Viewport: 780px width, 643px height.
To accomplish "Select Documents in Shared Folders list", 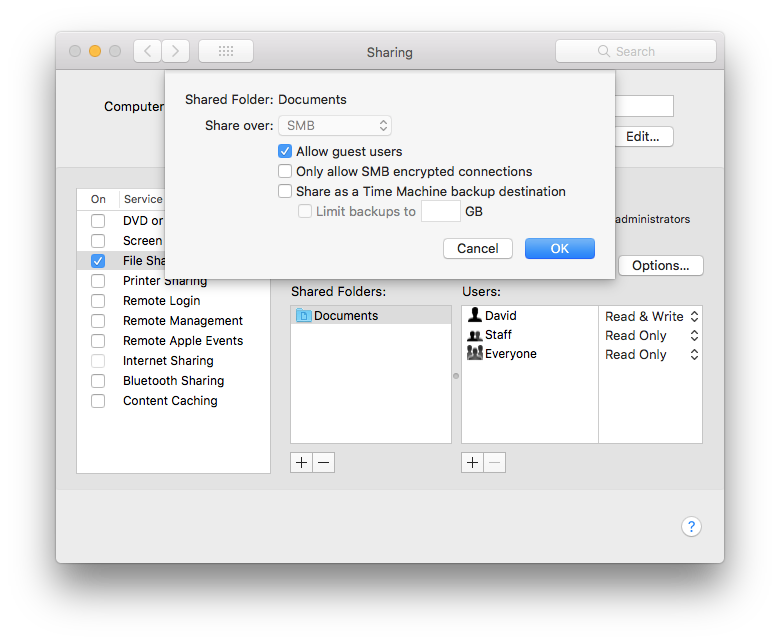I will 371,315.
